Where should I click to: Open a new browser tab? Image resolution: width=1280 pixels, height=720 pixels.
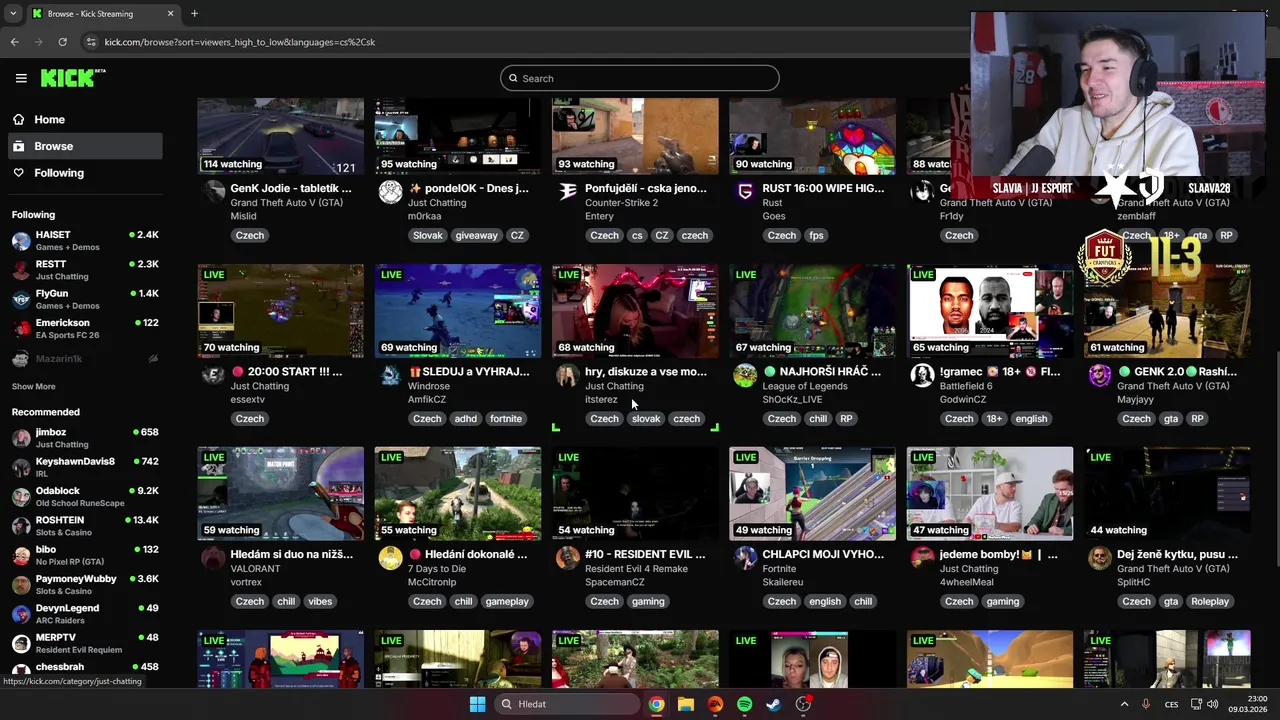pyautogui.click(x=194, y=14)
